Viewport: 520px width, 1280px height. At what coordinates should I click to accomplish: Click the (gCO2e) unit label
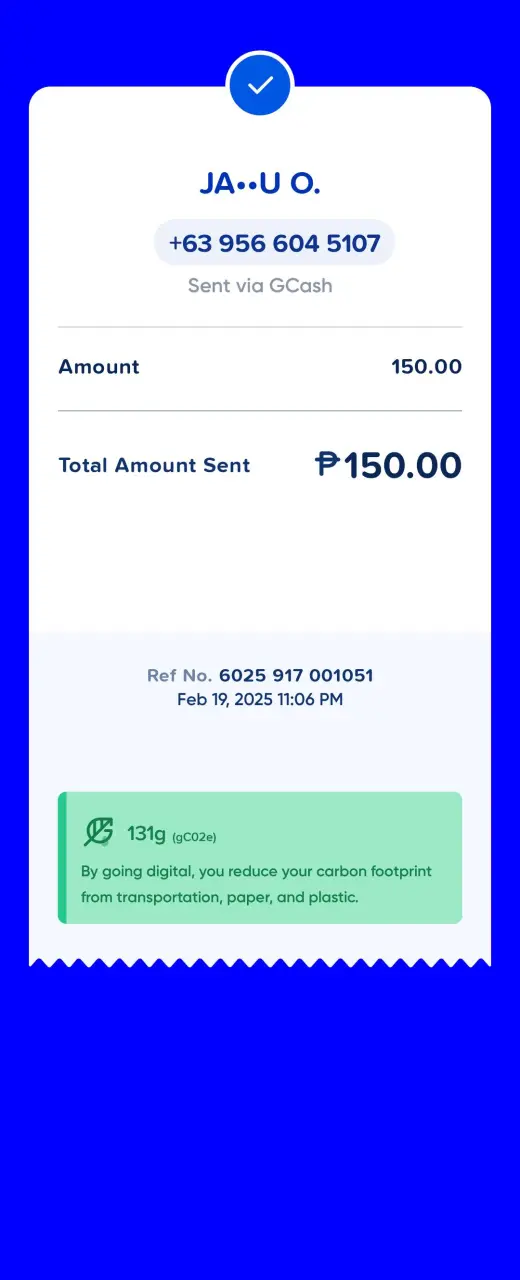tap(194, 836)
